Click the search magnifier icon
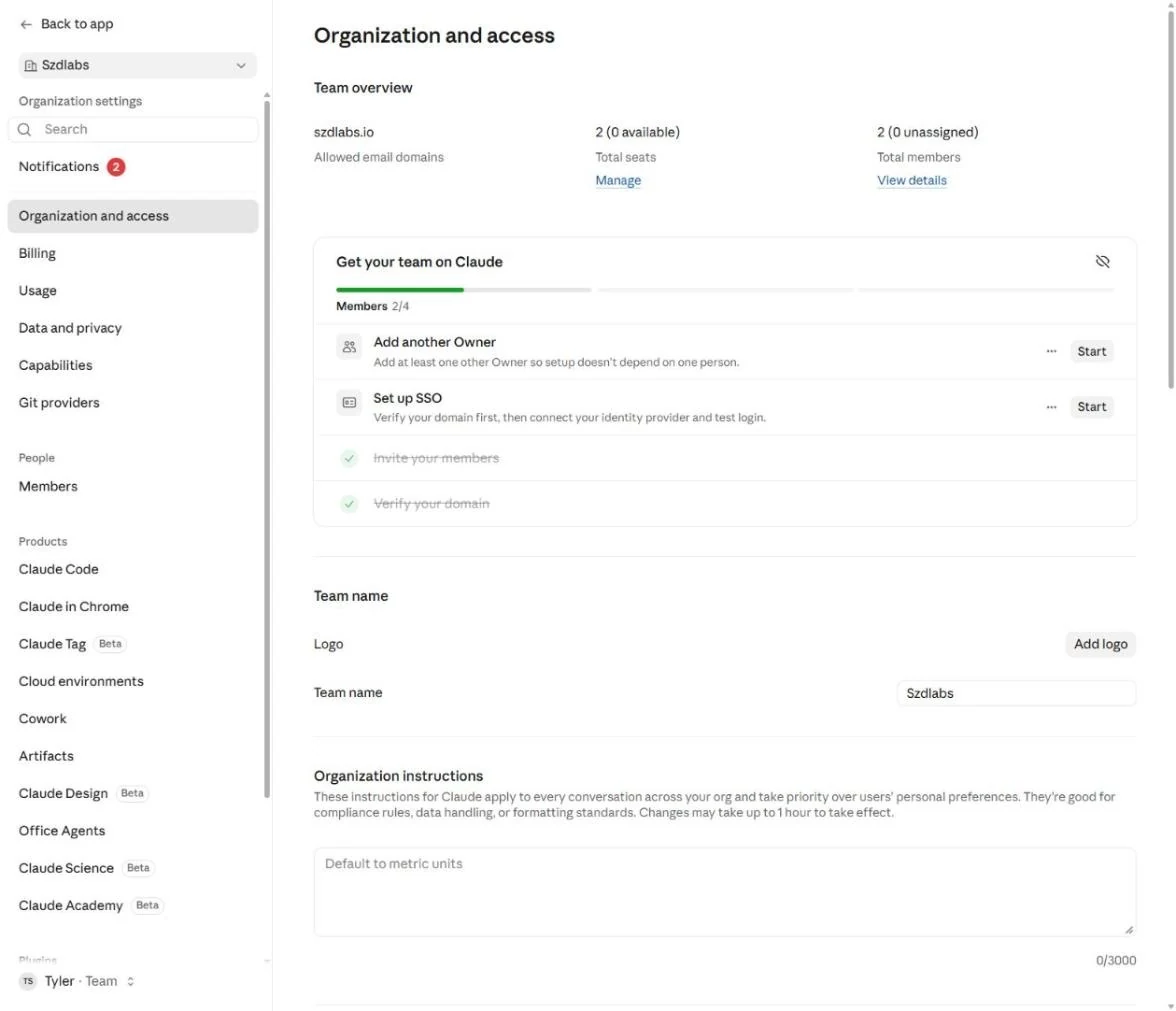The height and width of the screenshot is (1011, 1176). (x=25, y=130)
